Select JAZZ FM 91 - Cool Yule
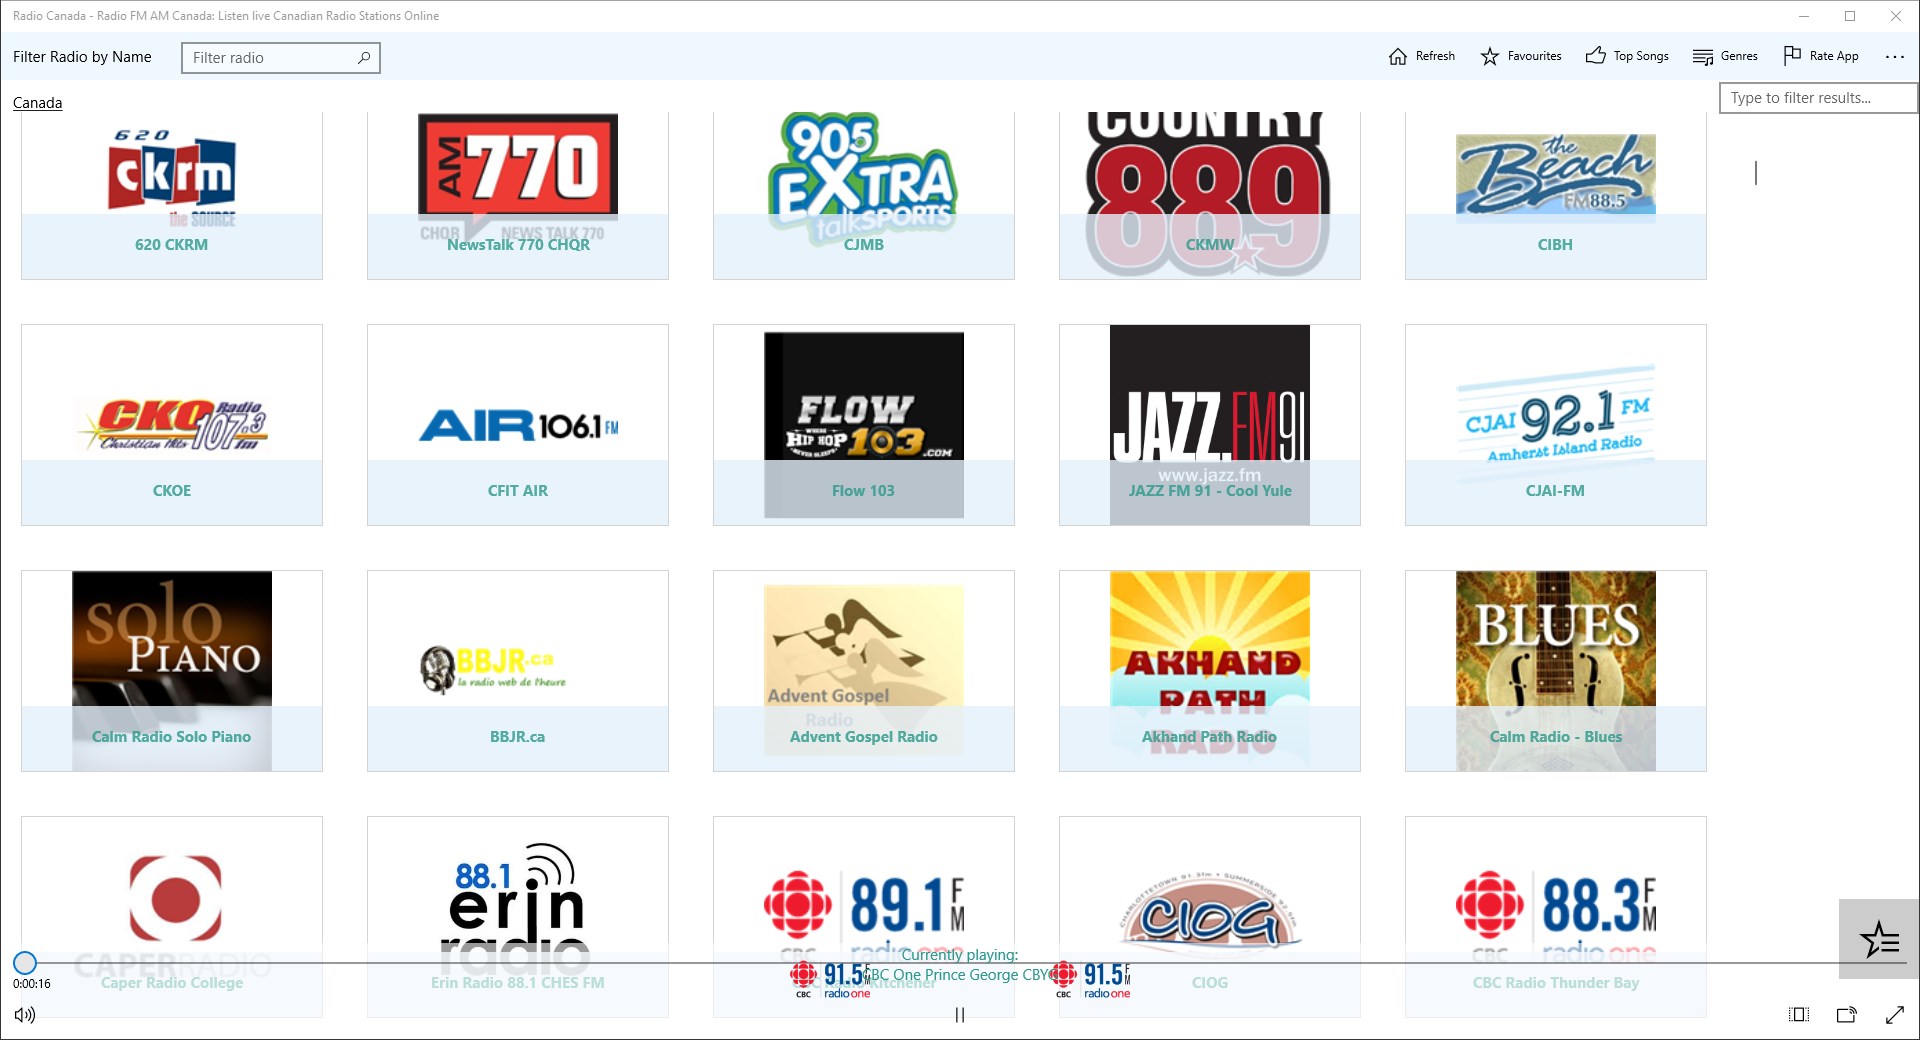 1210,425
